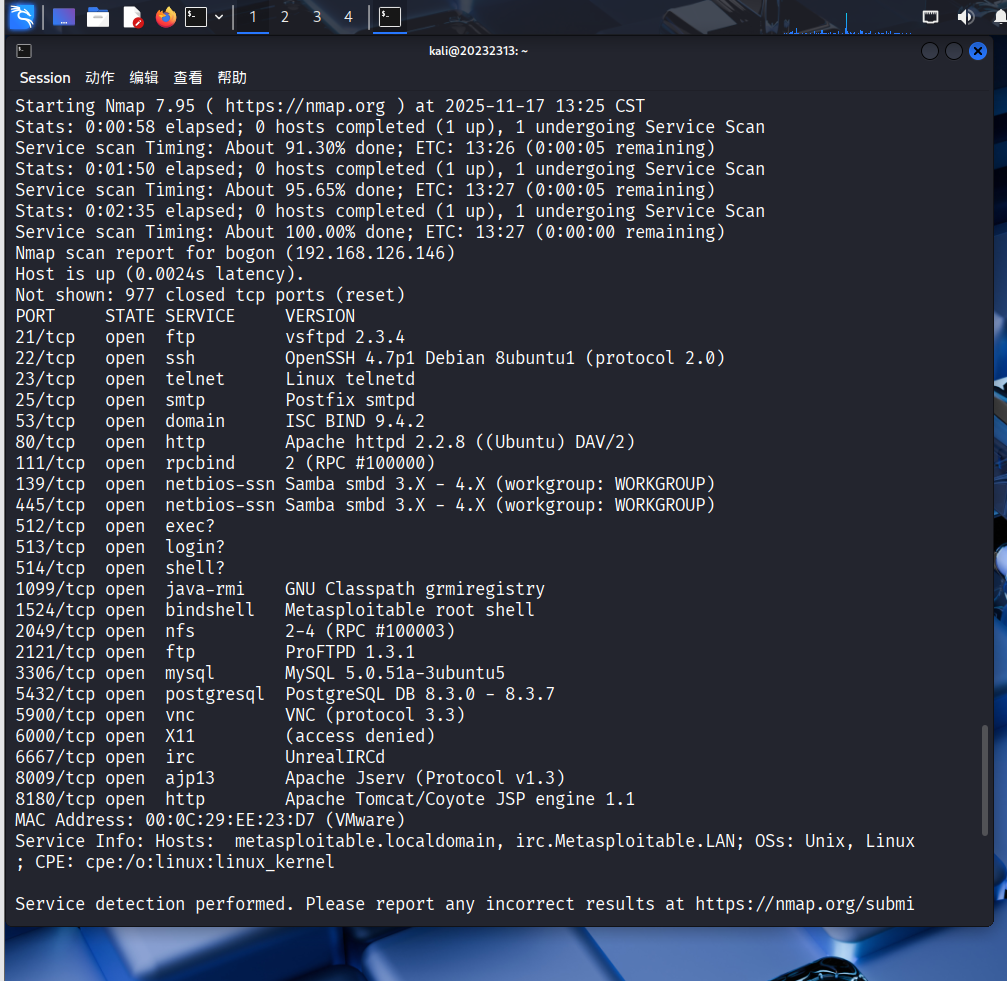This screenshot has width=1007, height=981.
Task: Click 'Apache Jserv (Protocol v1.3)' text
Action: (x=425, y=778)
